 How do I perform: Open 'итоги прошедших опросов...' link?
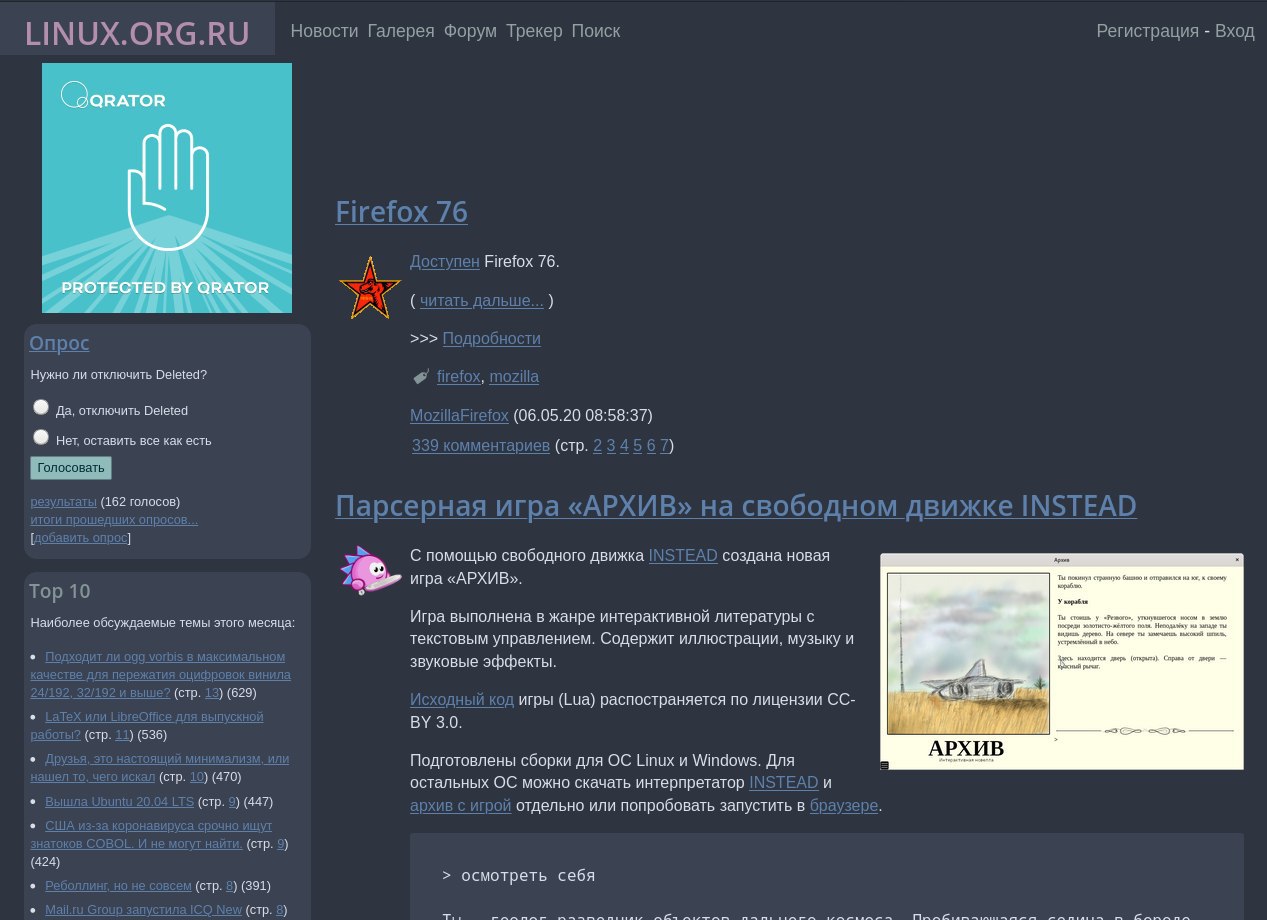click(114, 520)
